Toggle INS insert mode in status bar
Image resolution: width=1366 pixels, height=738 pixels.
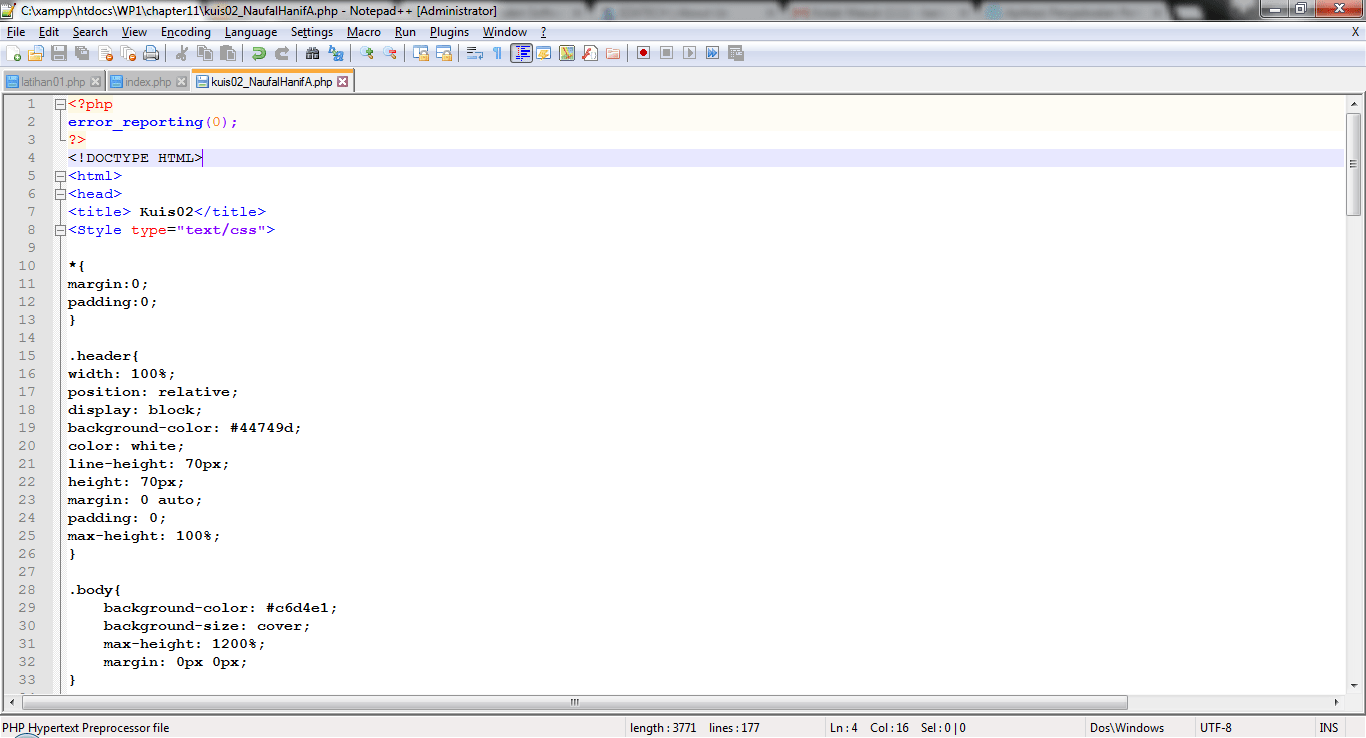(1329, 728)
